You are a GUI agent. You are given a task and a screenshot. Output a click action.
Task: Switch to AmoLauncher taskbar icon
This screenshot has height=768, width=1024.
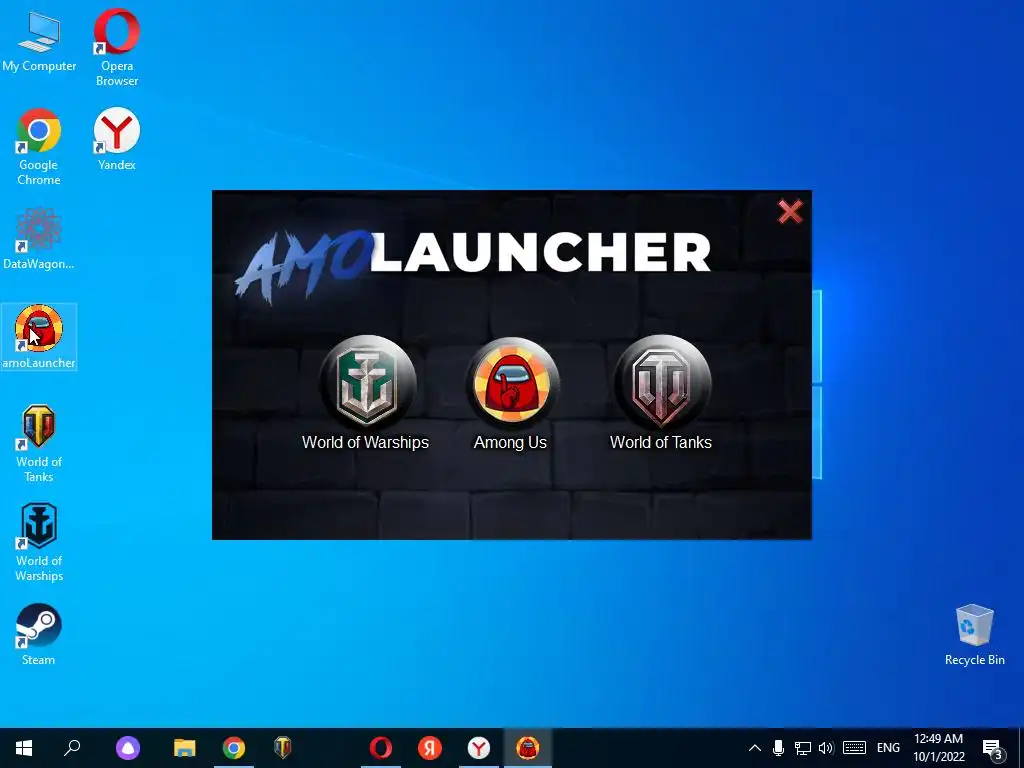pyautogui.click(x=528, y=748)
